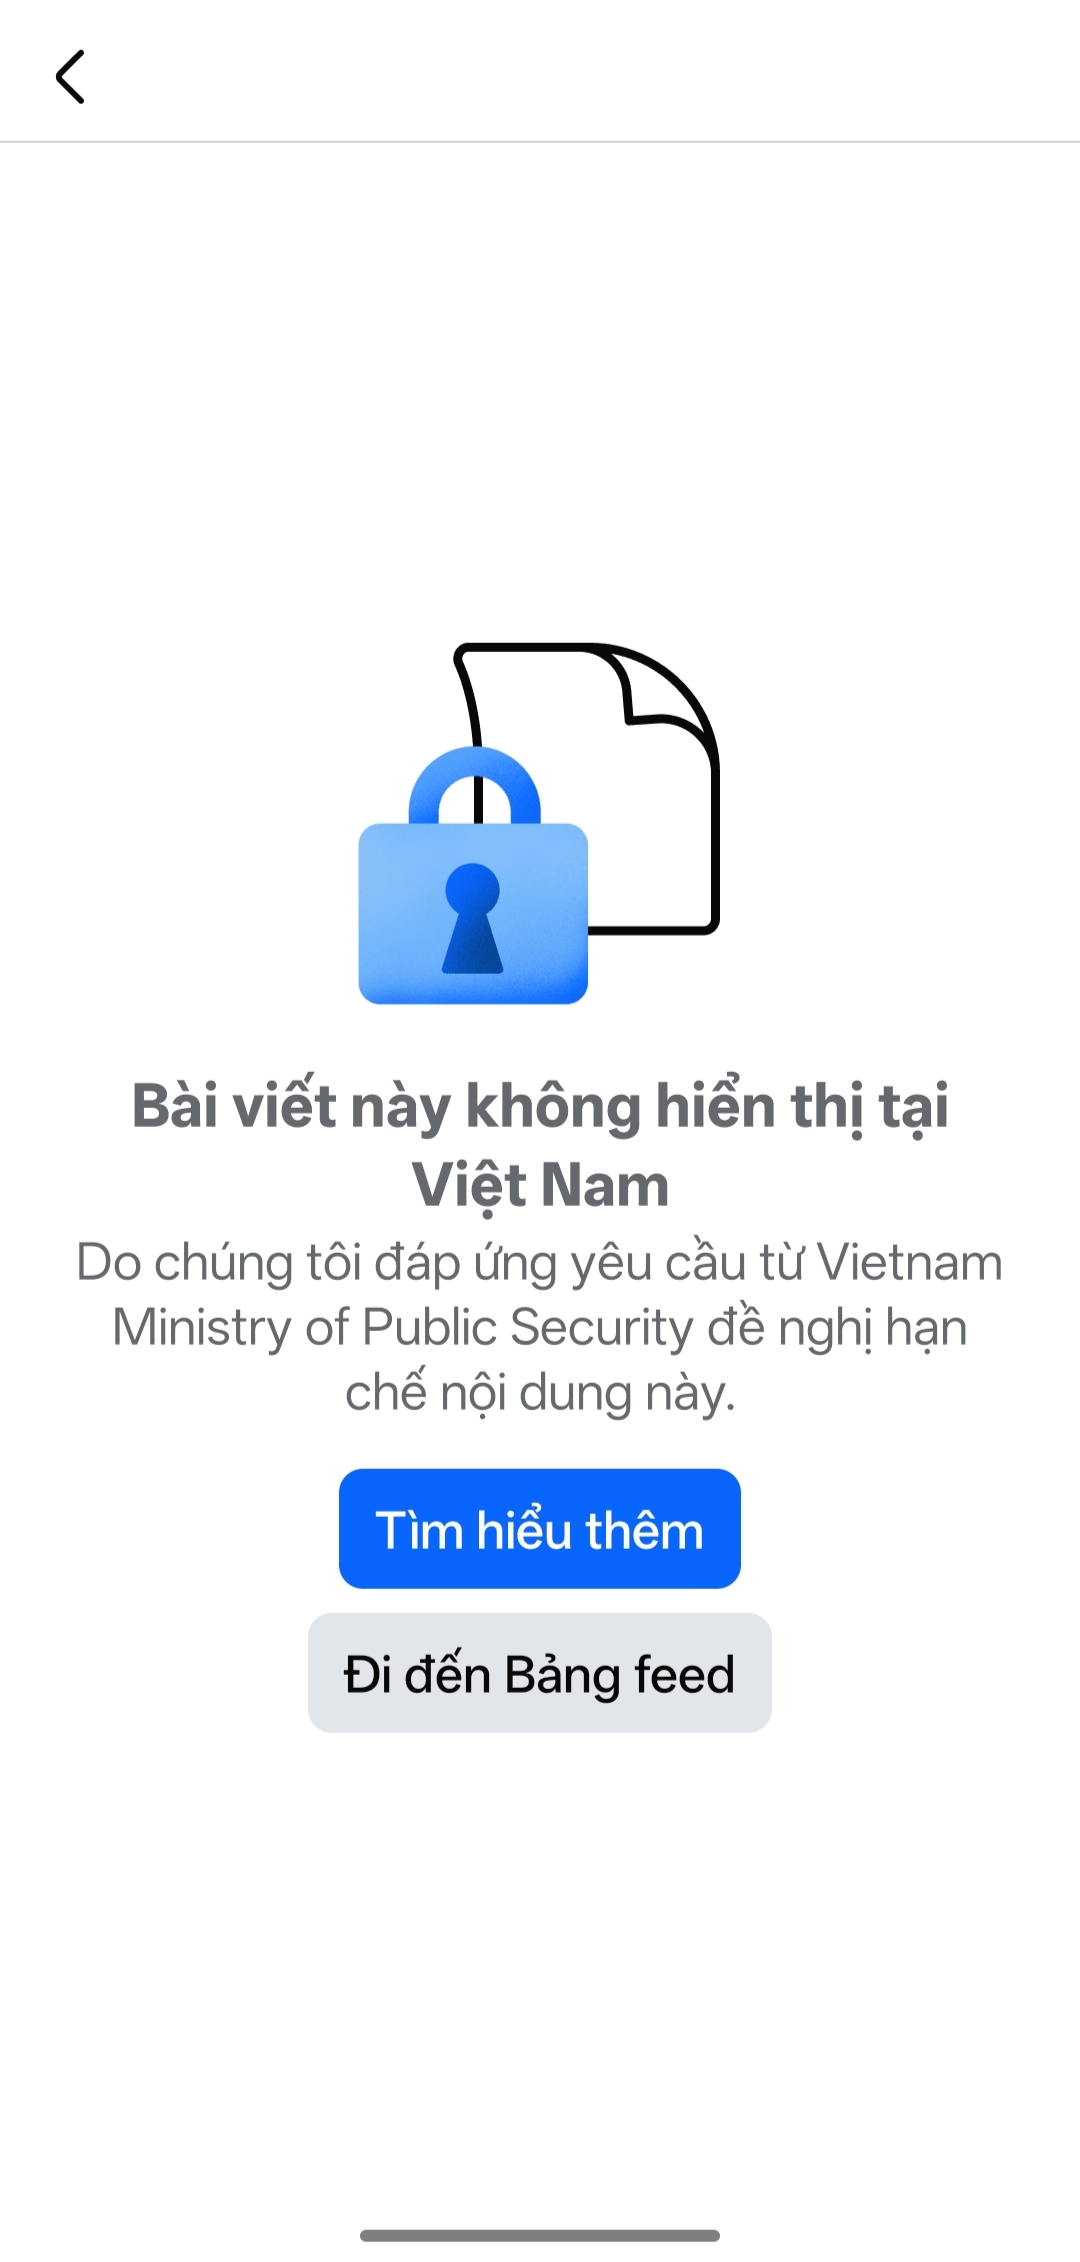Viewport: 1080px width, 2262px height.
Task: Tap the word "Vietnam" in the description
Action: tap(910, 1262)
